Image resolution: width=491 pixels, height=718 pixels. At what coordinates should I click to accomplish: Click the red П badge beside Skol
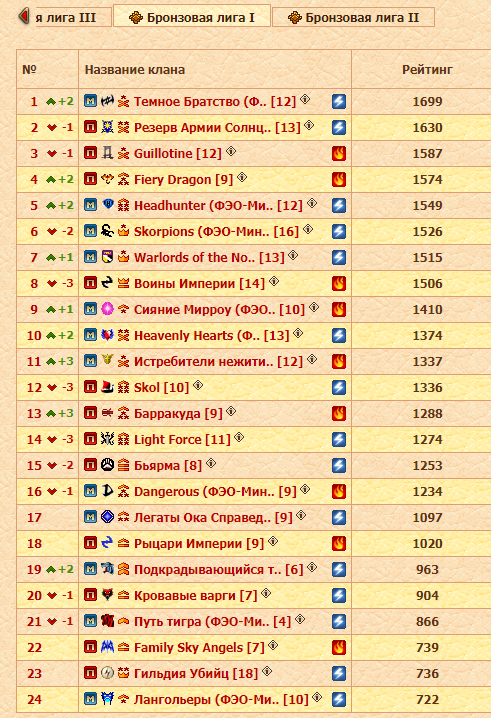click(x=91, y=387)
